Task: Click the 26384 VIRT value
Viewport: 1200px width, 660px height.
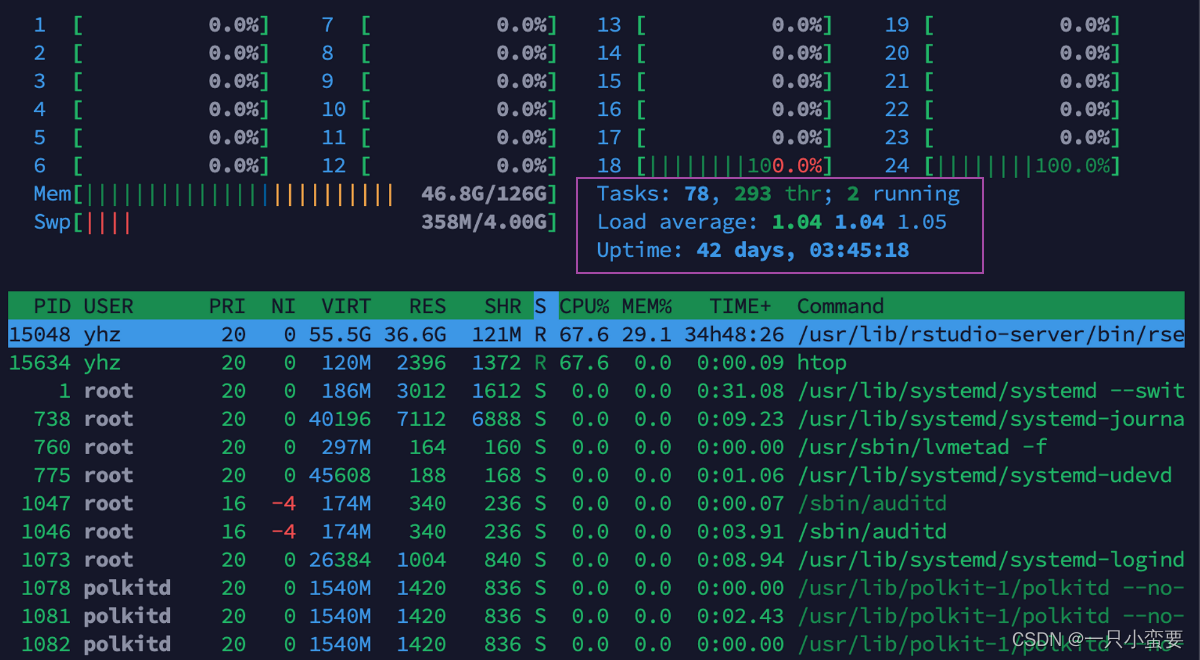Action: coord(340,560)
